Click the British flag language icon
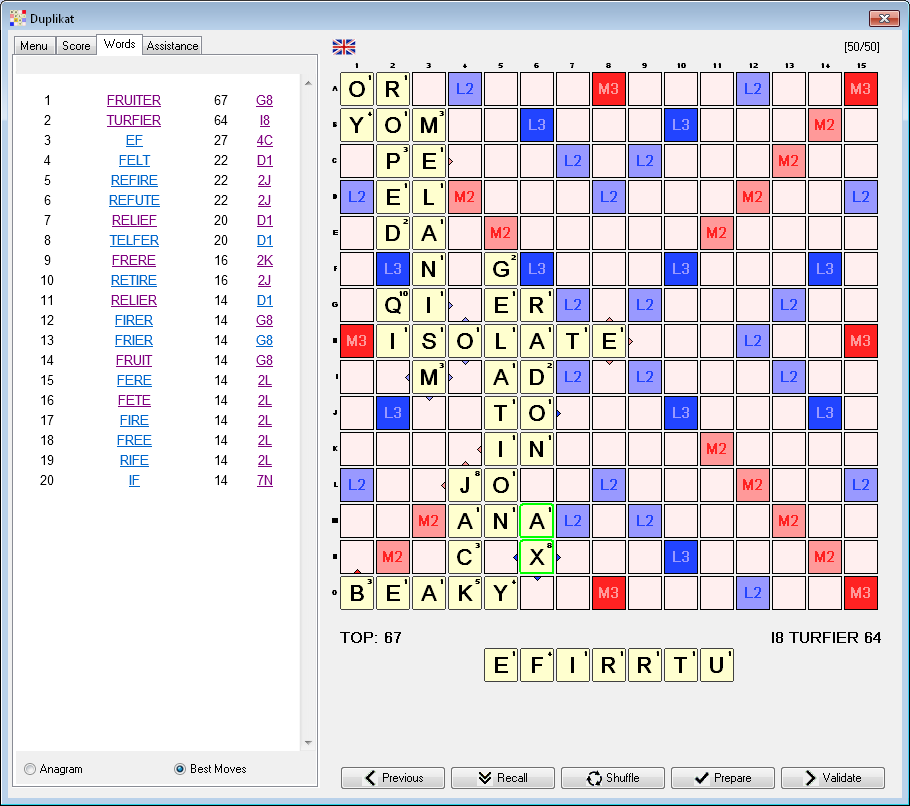This screenshot has width=910, height=806. tap(344, 46)
